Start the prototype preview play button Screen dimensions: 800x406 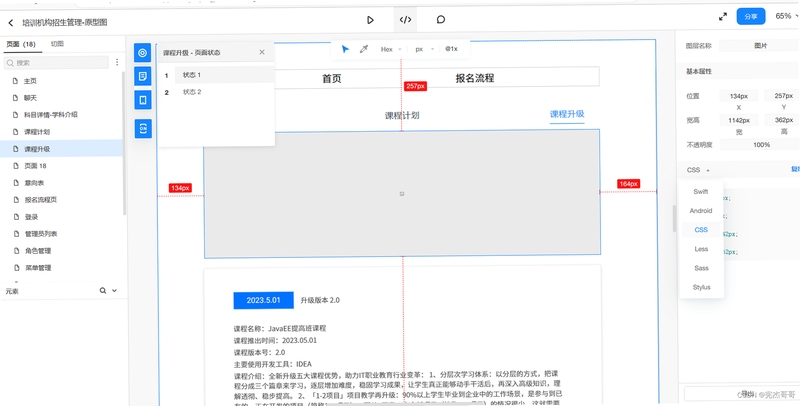pyautogui.click(x=370, y=20)
